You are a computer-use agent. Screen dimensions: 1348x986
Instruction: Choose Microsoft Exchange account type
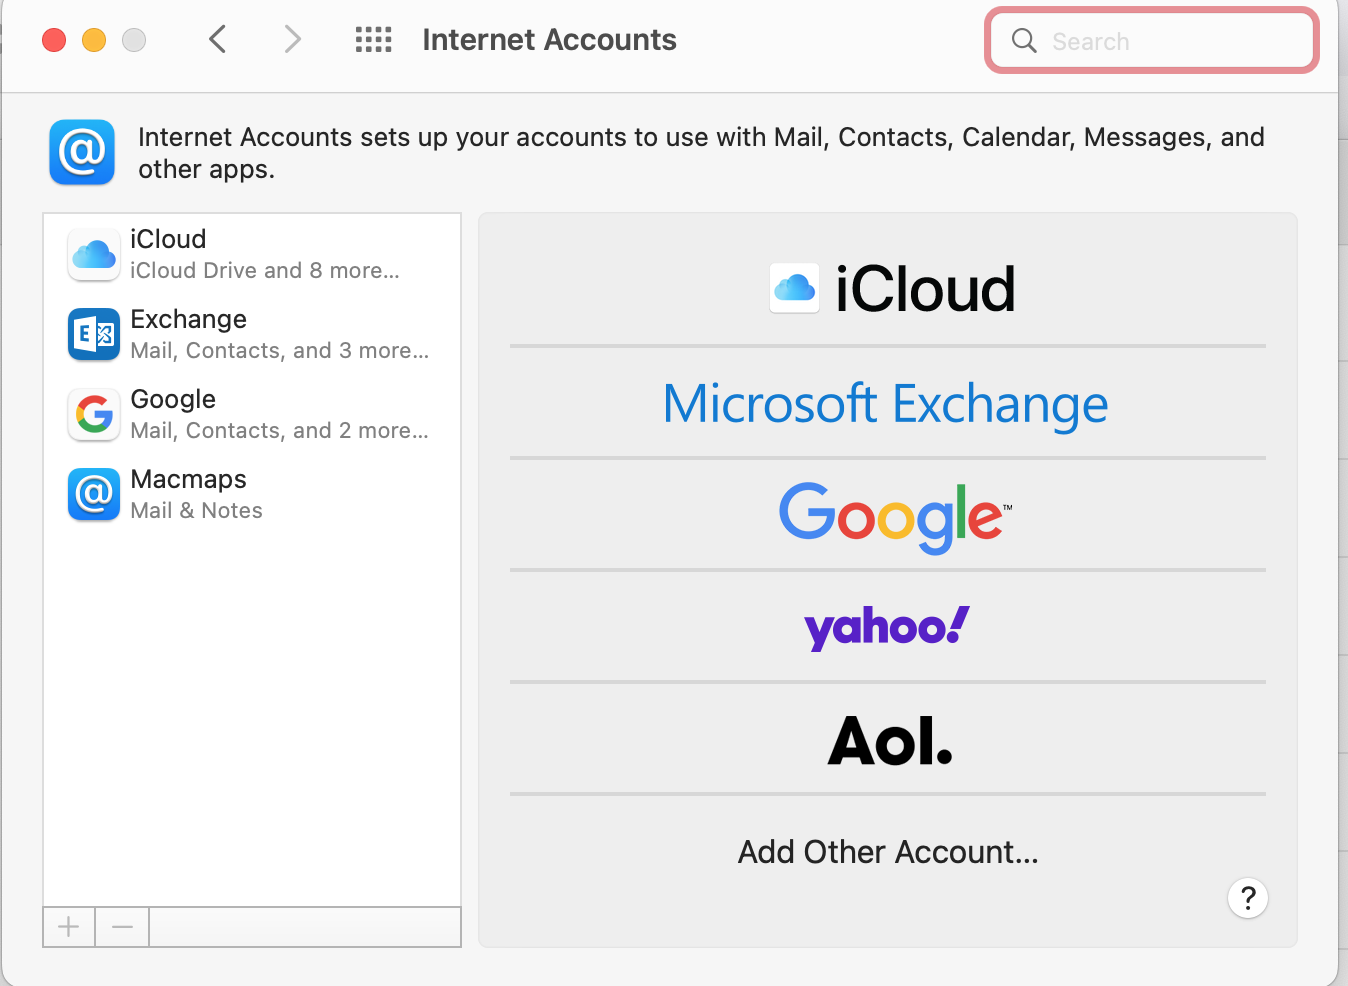point(886,404)
